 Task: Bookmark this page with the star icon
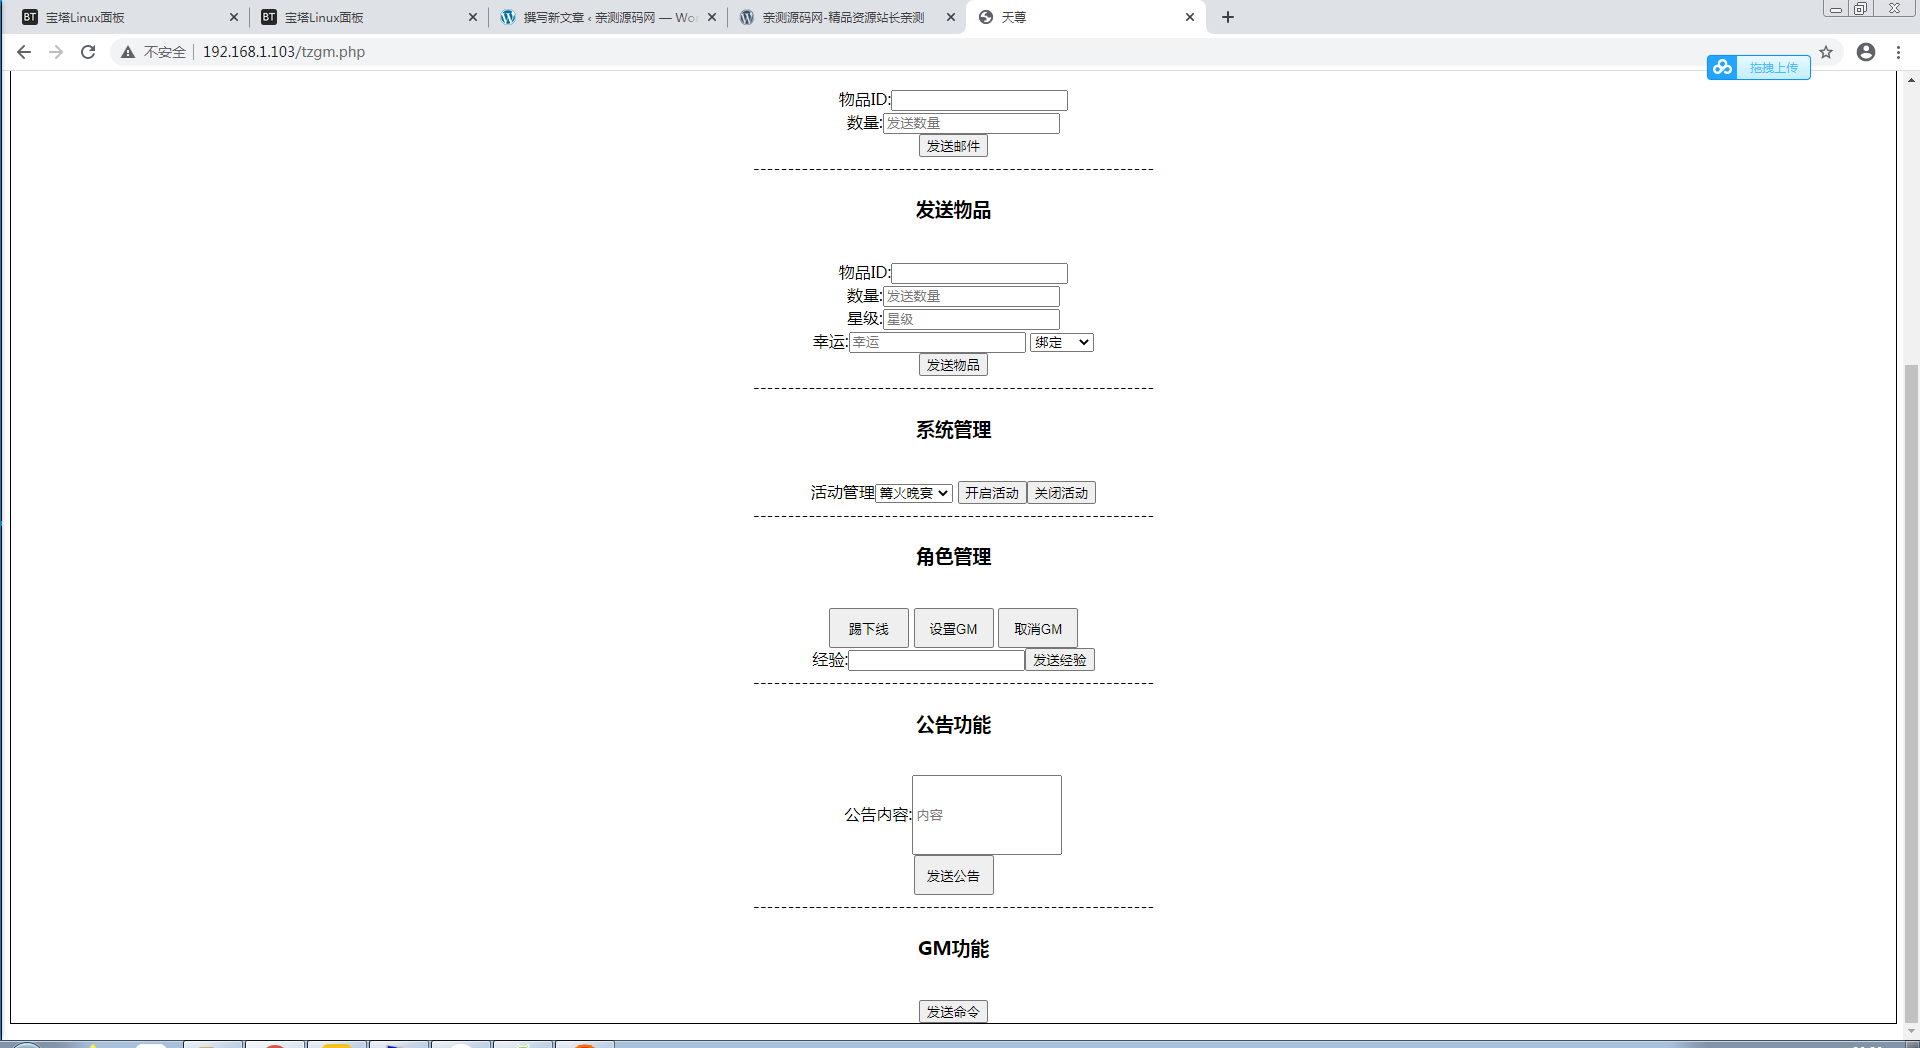[x=1826, y=52]
